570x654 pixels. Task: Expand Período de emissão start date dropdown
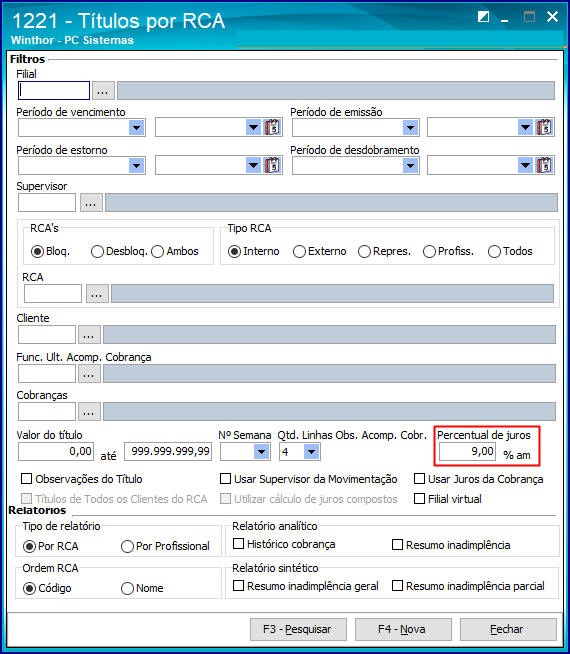click(410, 128)
